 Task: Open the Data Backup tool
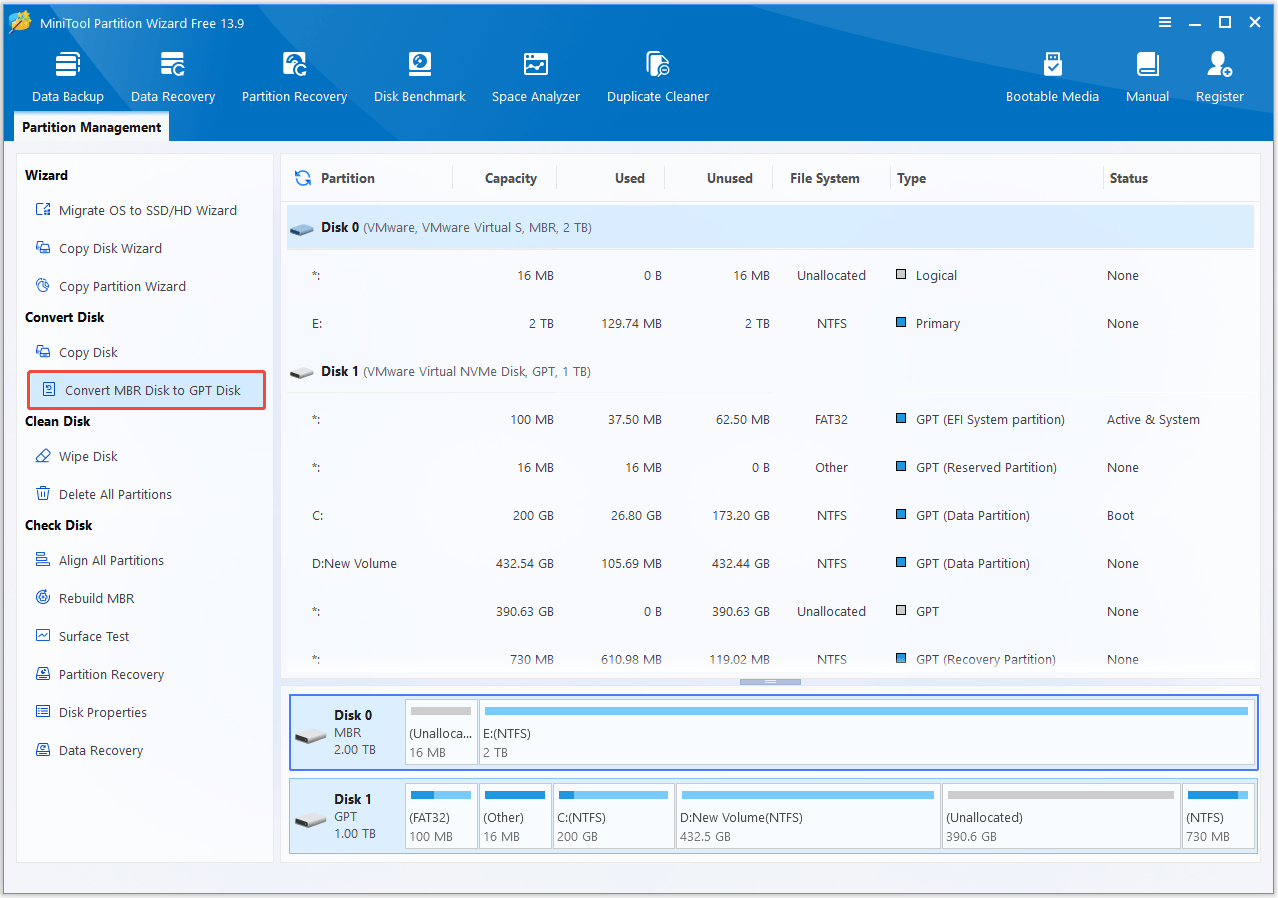coord(67,77)
